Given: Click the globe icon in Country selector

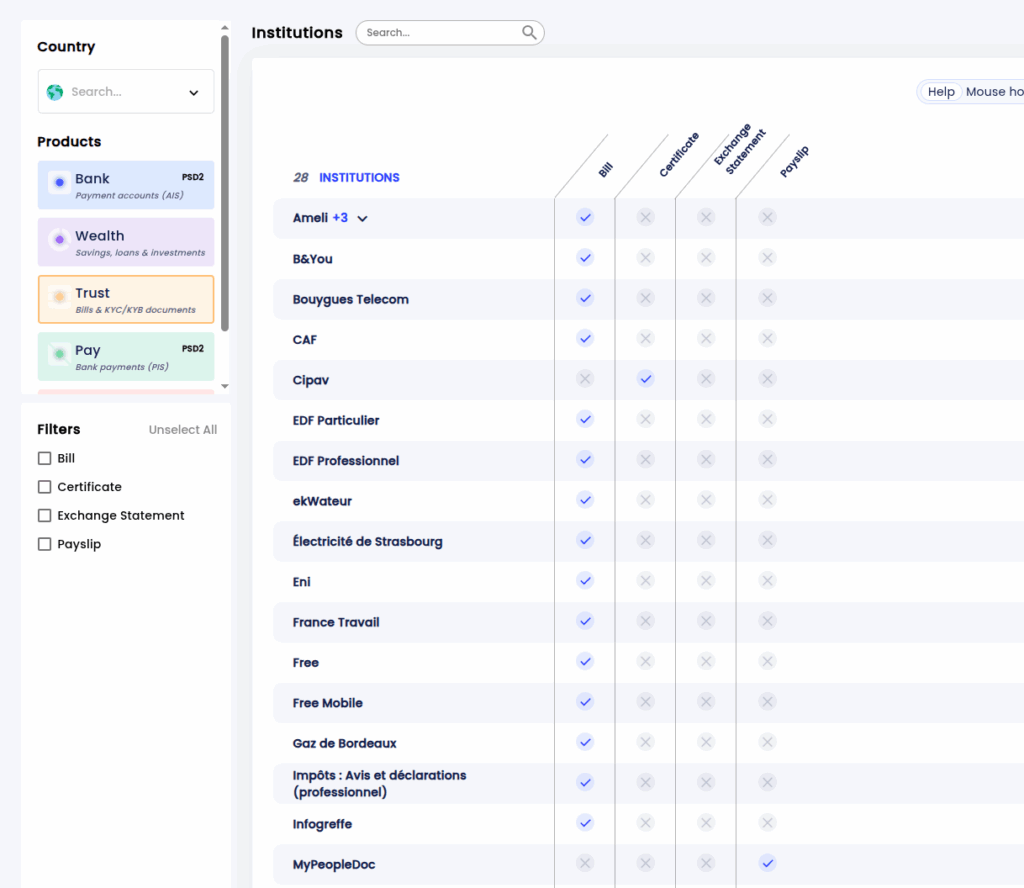Looking at the screenshot, I should tap(55, 92).
